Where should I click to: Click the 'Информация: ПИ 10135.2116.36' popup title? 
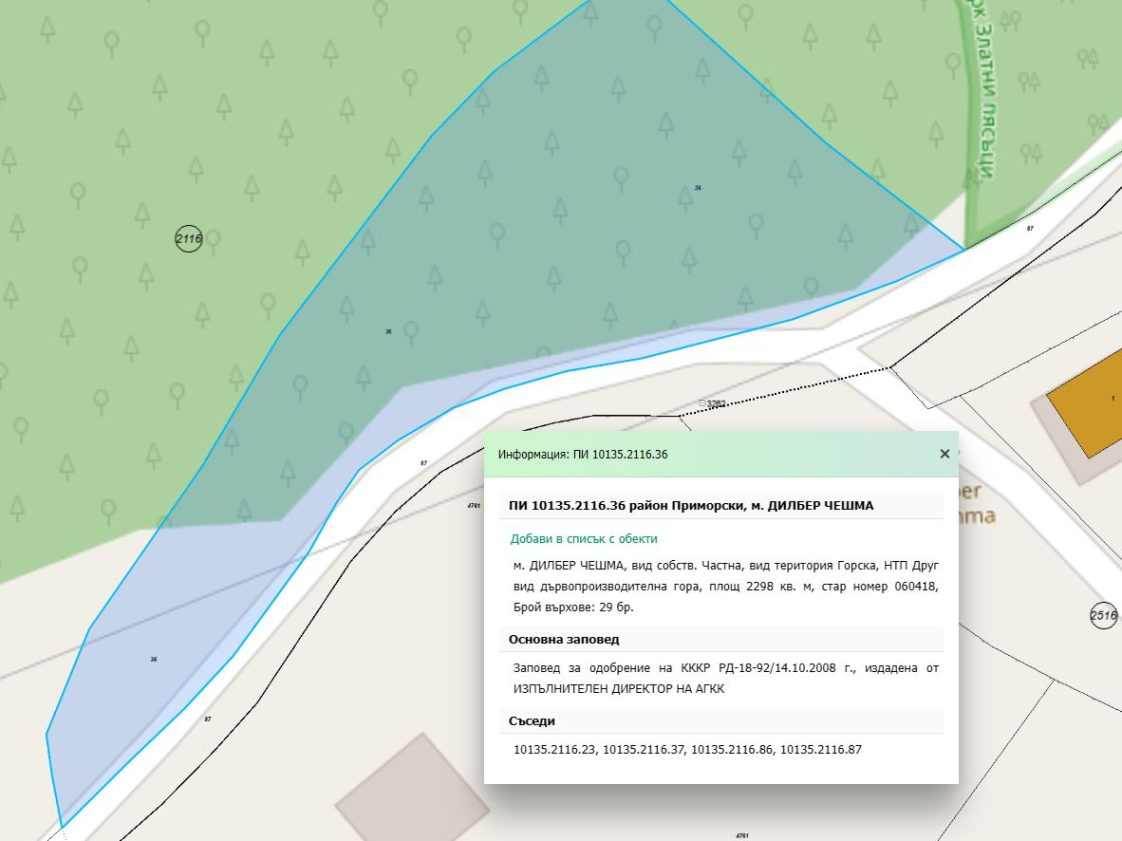pos(583,454)
